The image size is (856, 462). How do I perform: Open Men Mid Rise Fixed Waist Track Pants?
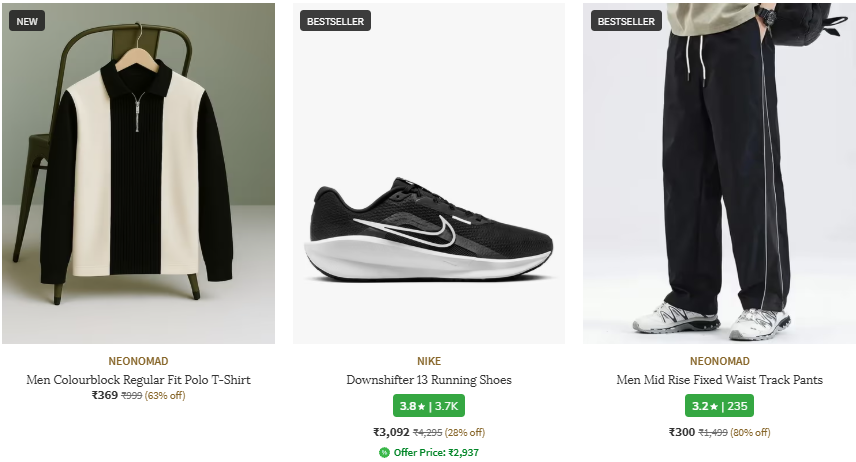tap(719, 380)
